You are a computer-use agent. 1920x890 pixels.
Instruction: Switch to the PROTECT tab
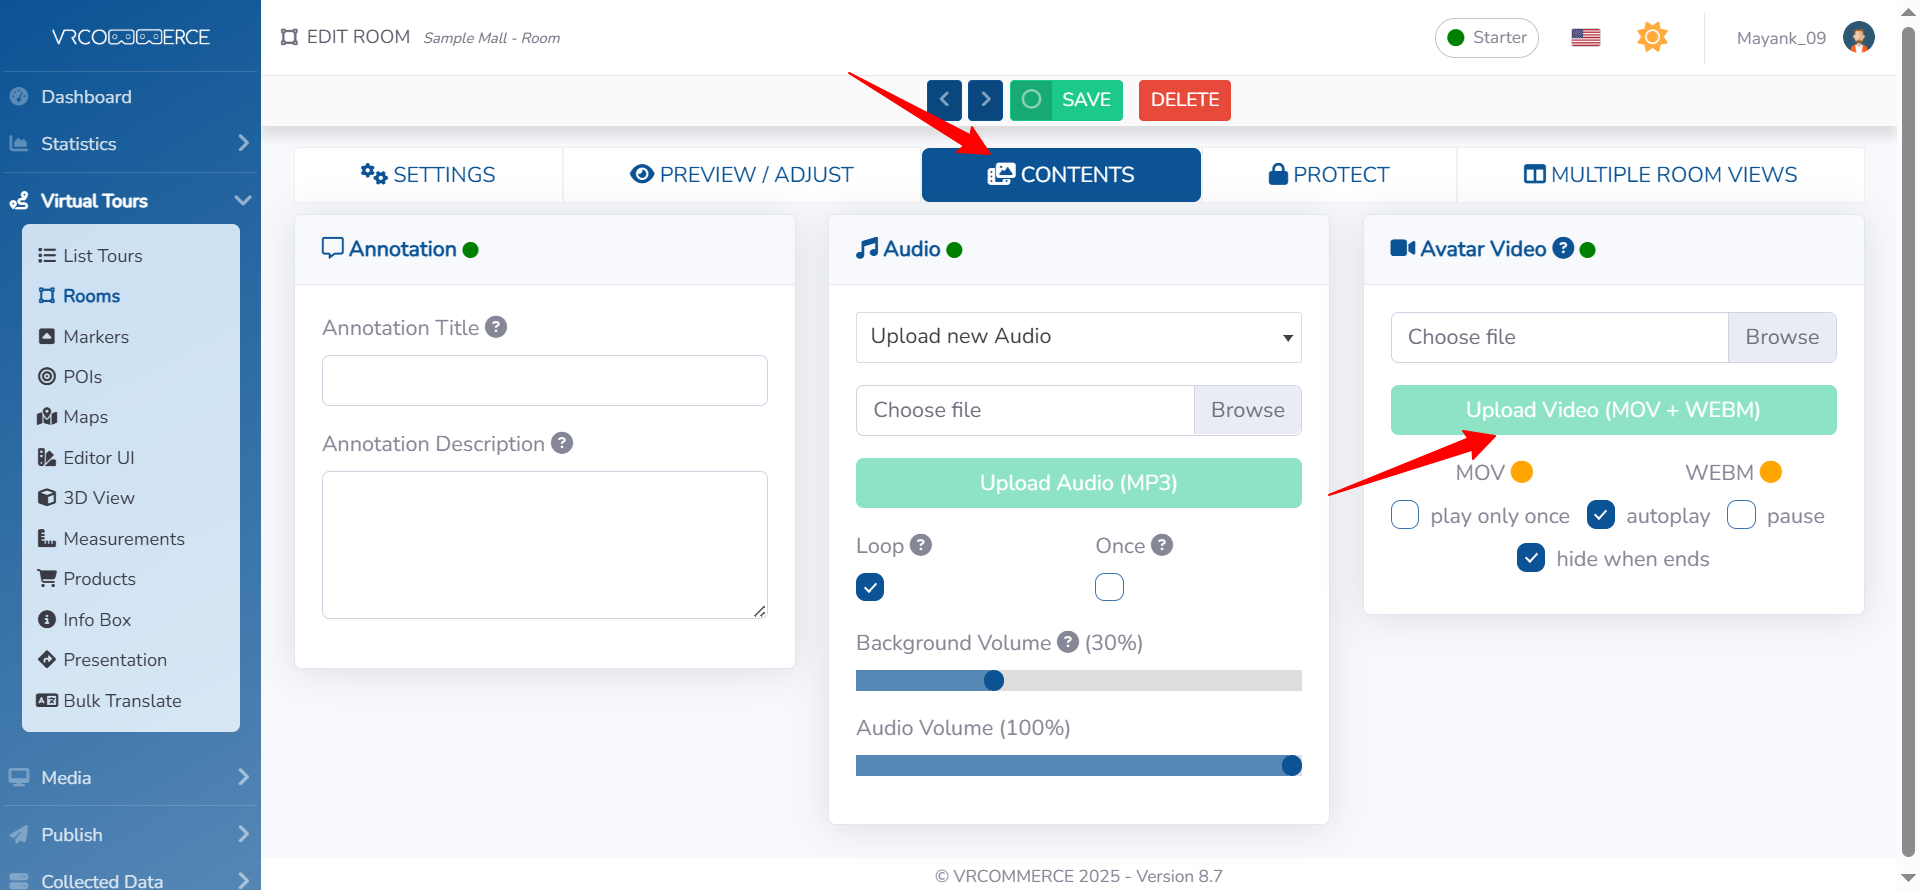[1328, 175]
